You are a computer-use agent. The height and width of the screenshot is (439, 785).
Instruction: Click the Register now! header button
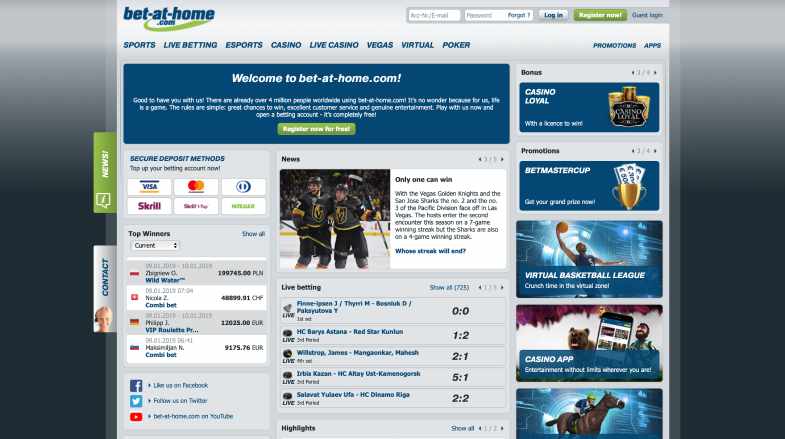600,16
